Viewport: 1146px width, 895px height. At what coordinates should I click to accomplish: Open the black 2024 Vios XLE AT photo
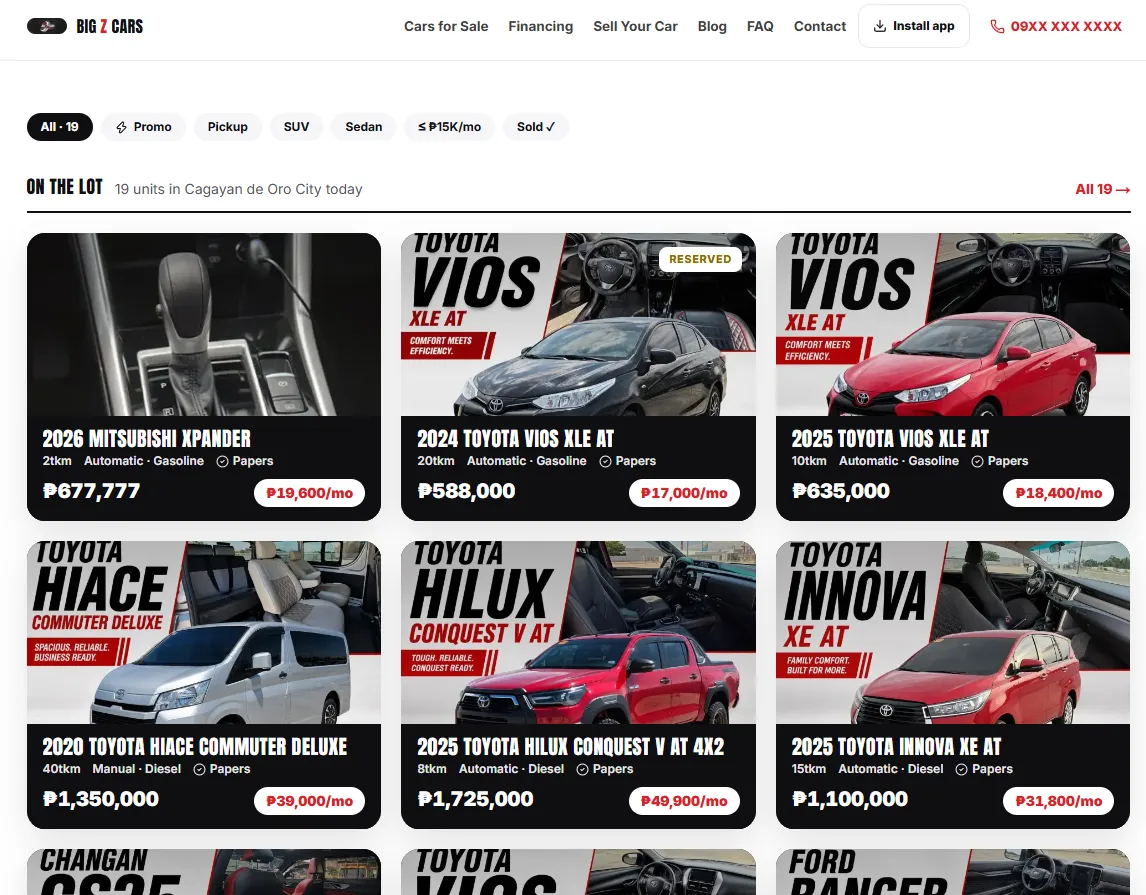(578, 324)
